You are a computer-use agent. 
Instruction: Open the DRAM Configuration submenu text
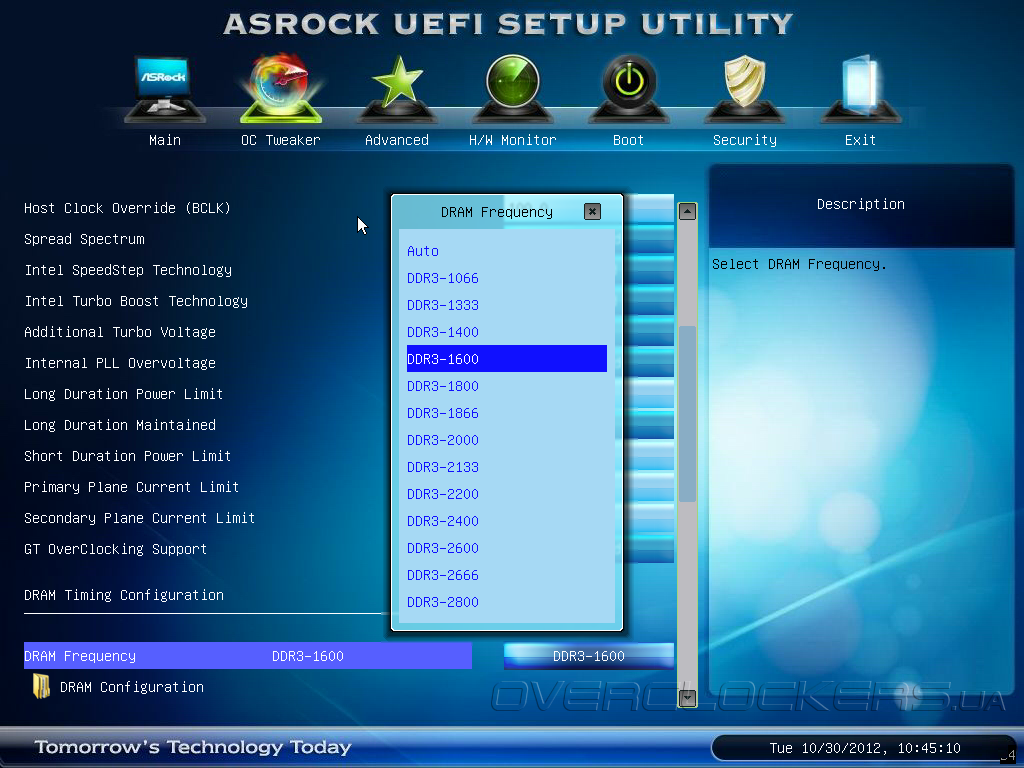click(x=132, y=687)
